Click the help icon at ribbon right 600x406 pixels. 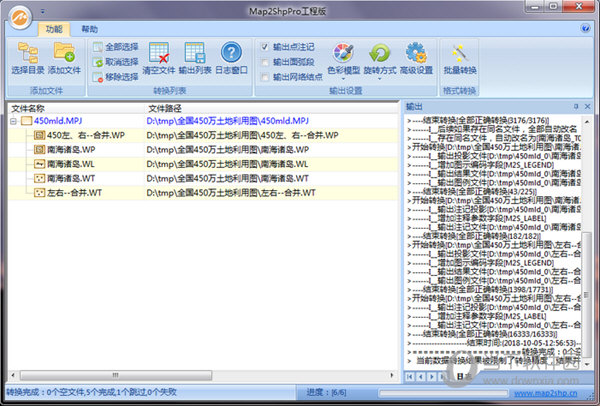tap(585, 28)
